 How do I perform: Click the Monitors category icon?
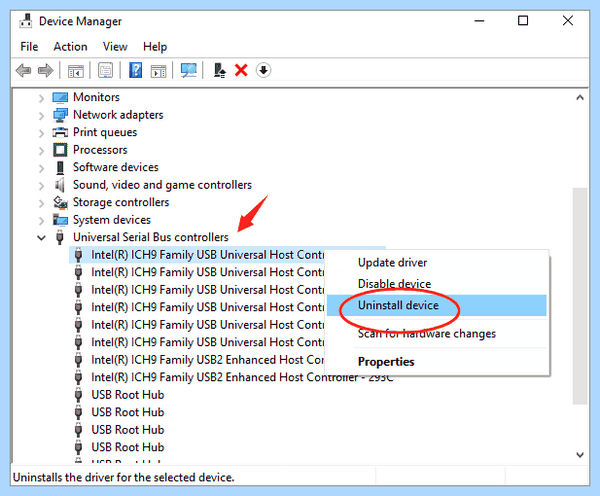pos(60,97)
